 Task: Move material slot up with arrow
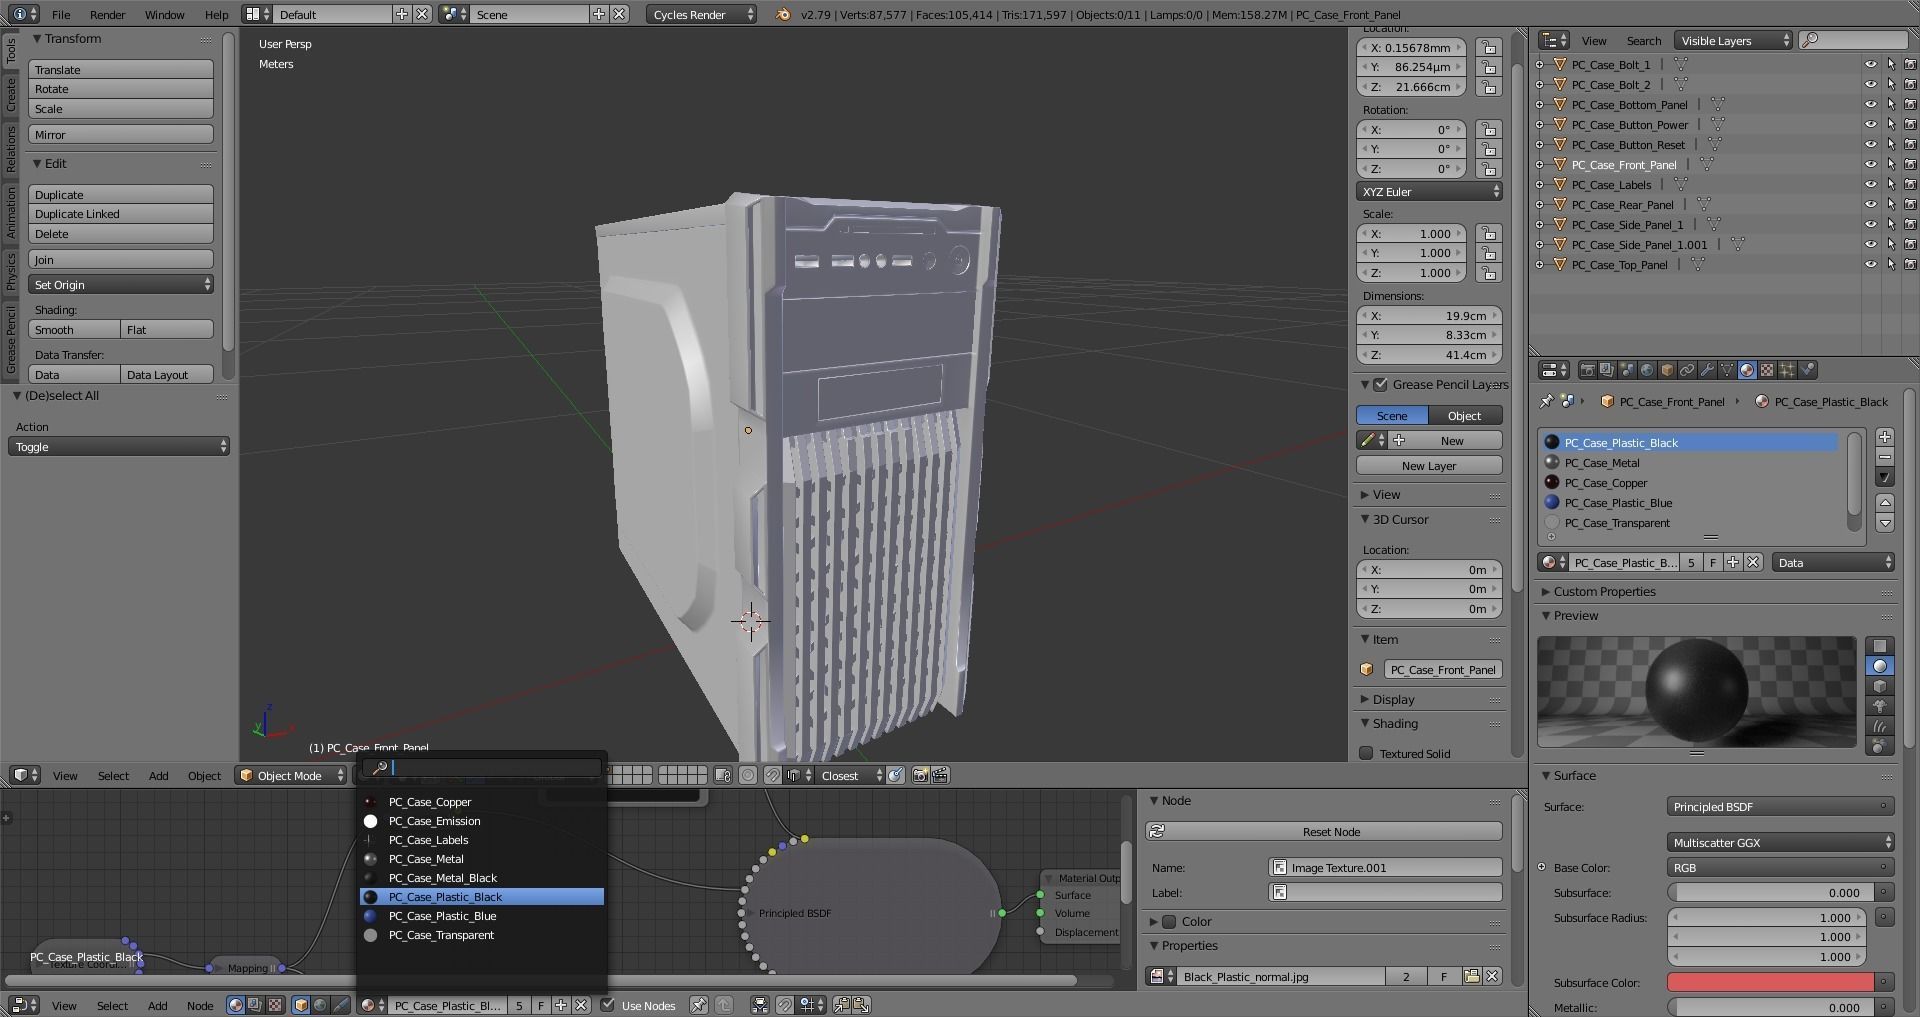1885,503
